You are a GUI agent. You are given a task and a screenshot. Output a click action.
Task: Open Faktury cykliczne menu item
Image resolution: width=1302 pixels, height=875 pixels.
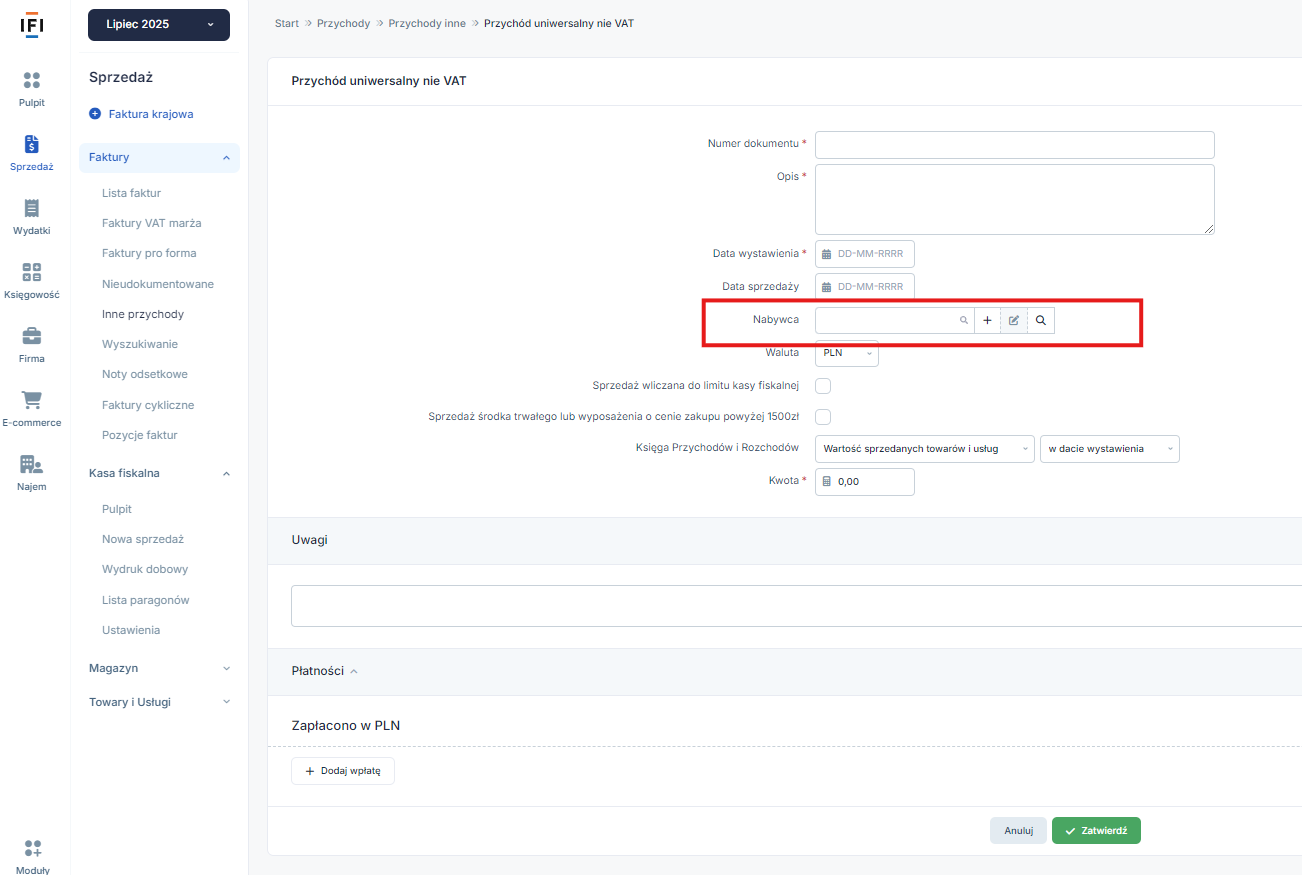(148, 405)
